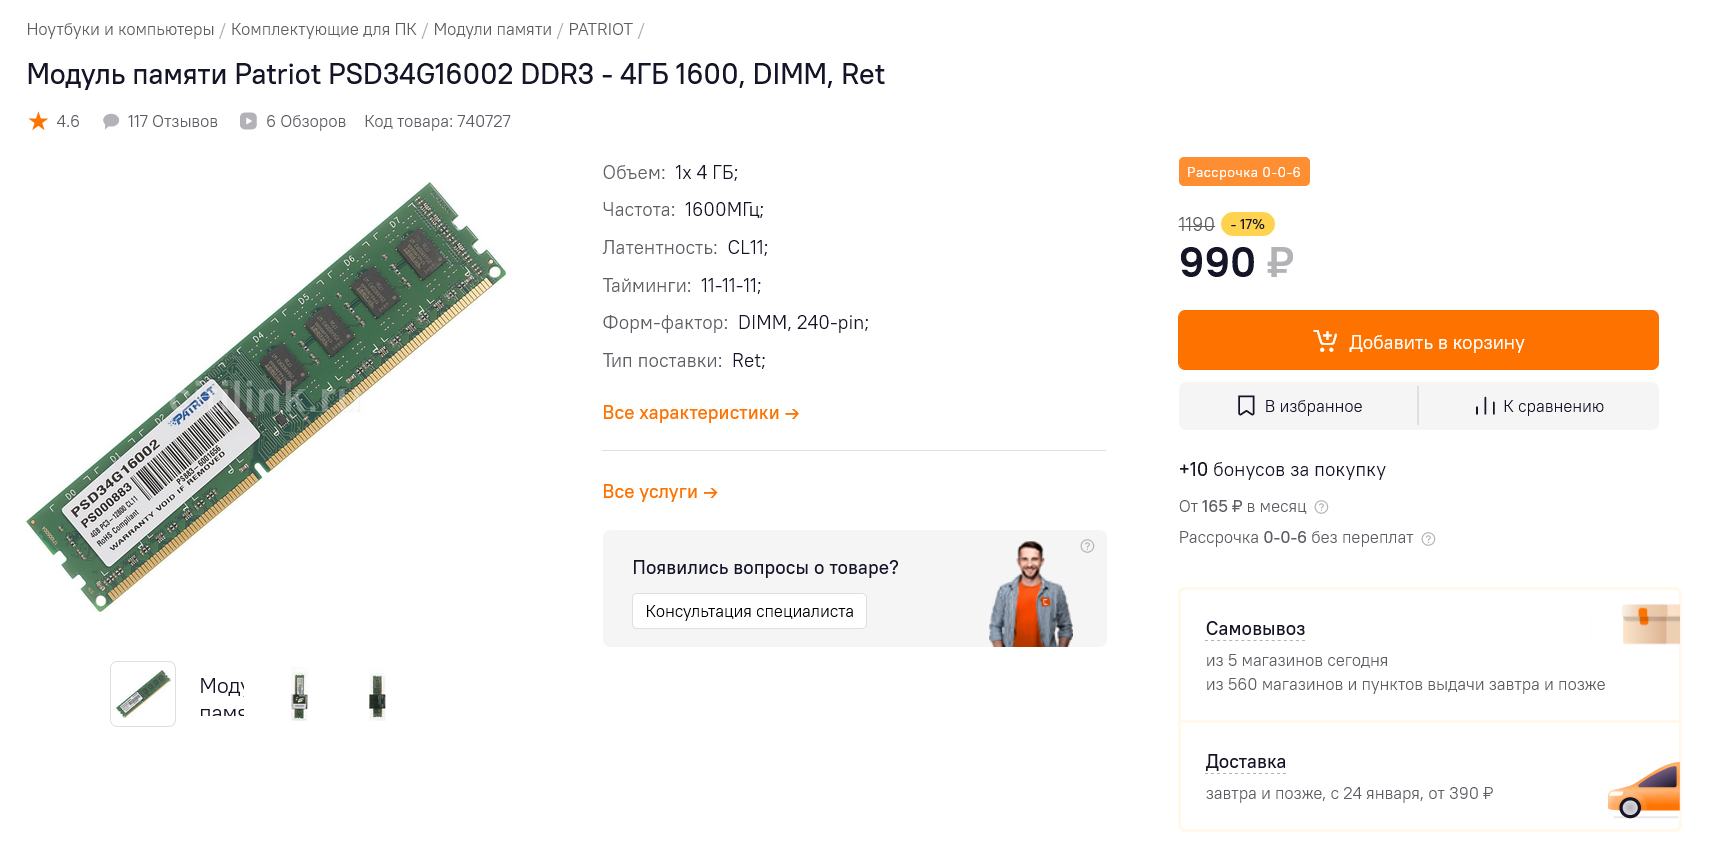Select the third product thumbnail
The height and width of the screenshot is (853, 1729).
point(299,694)
